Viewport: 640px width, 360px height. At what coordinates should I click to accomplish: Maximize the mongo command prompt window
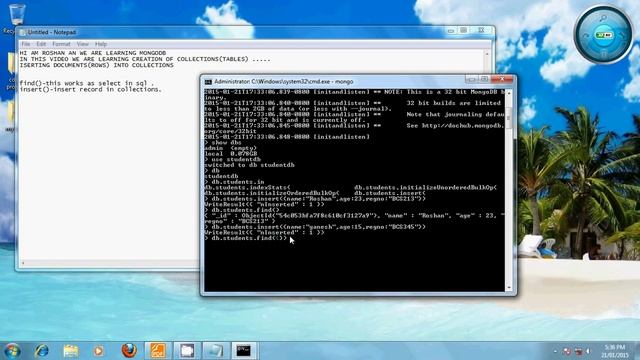pyautogui.click(x=484, y=79)
